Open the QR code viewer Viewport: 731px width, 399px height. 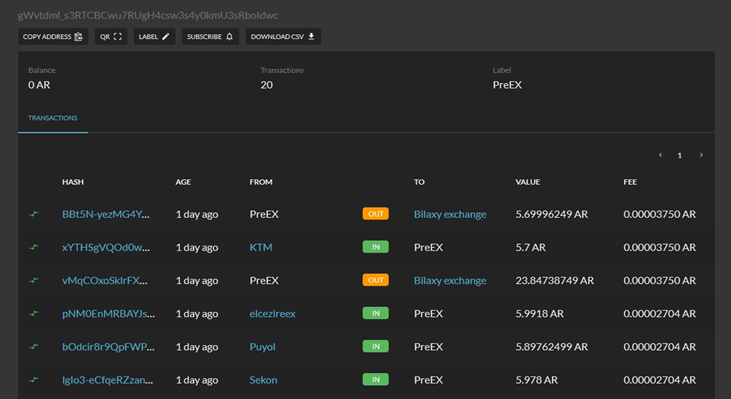(111, 36)
